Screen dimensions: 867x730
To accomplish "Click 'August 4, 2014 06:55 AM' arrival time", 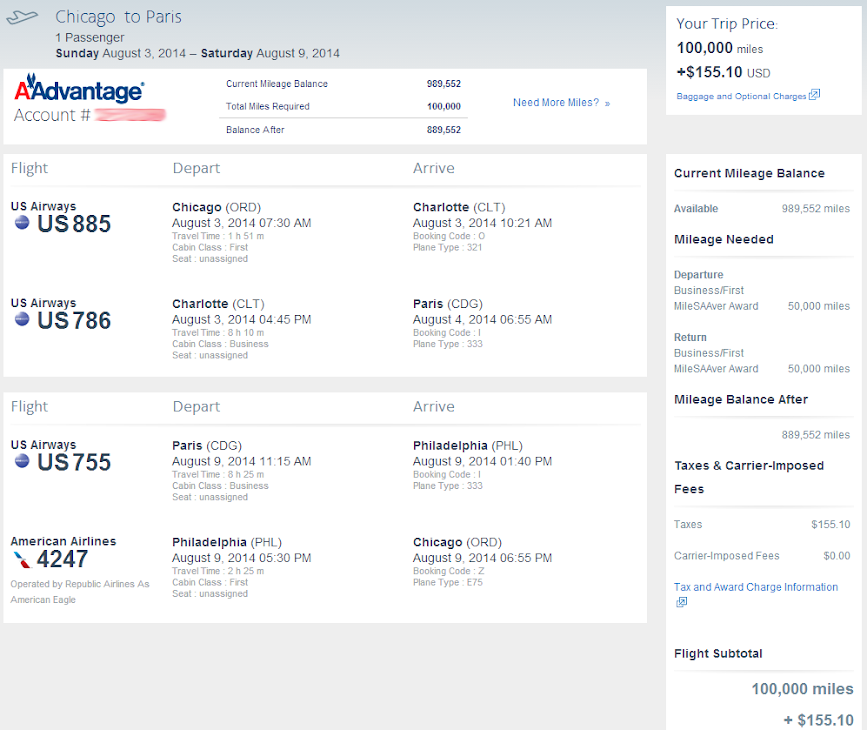I will [x=482, y=319].
